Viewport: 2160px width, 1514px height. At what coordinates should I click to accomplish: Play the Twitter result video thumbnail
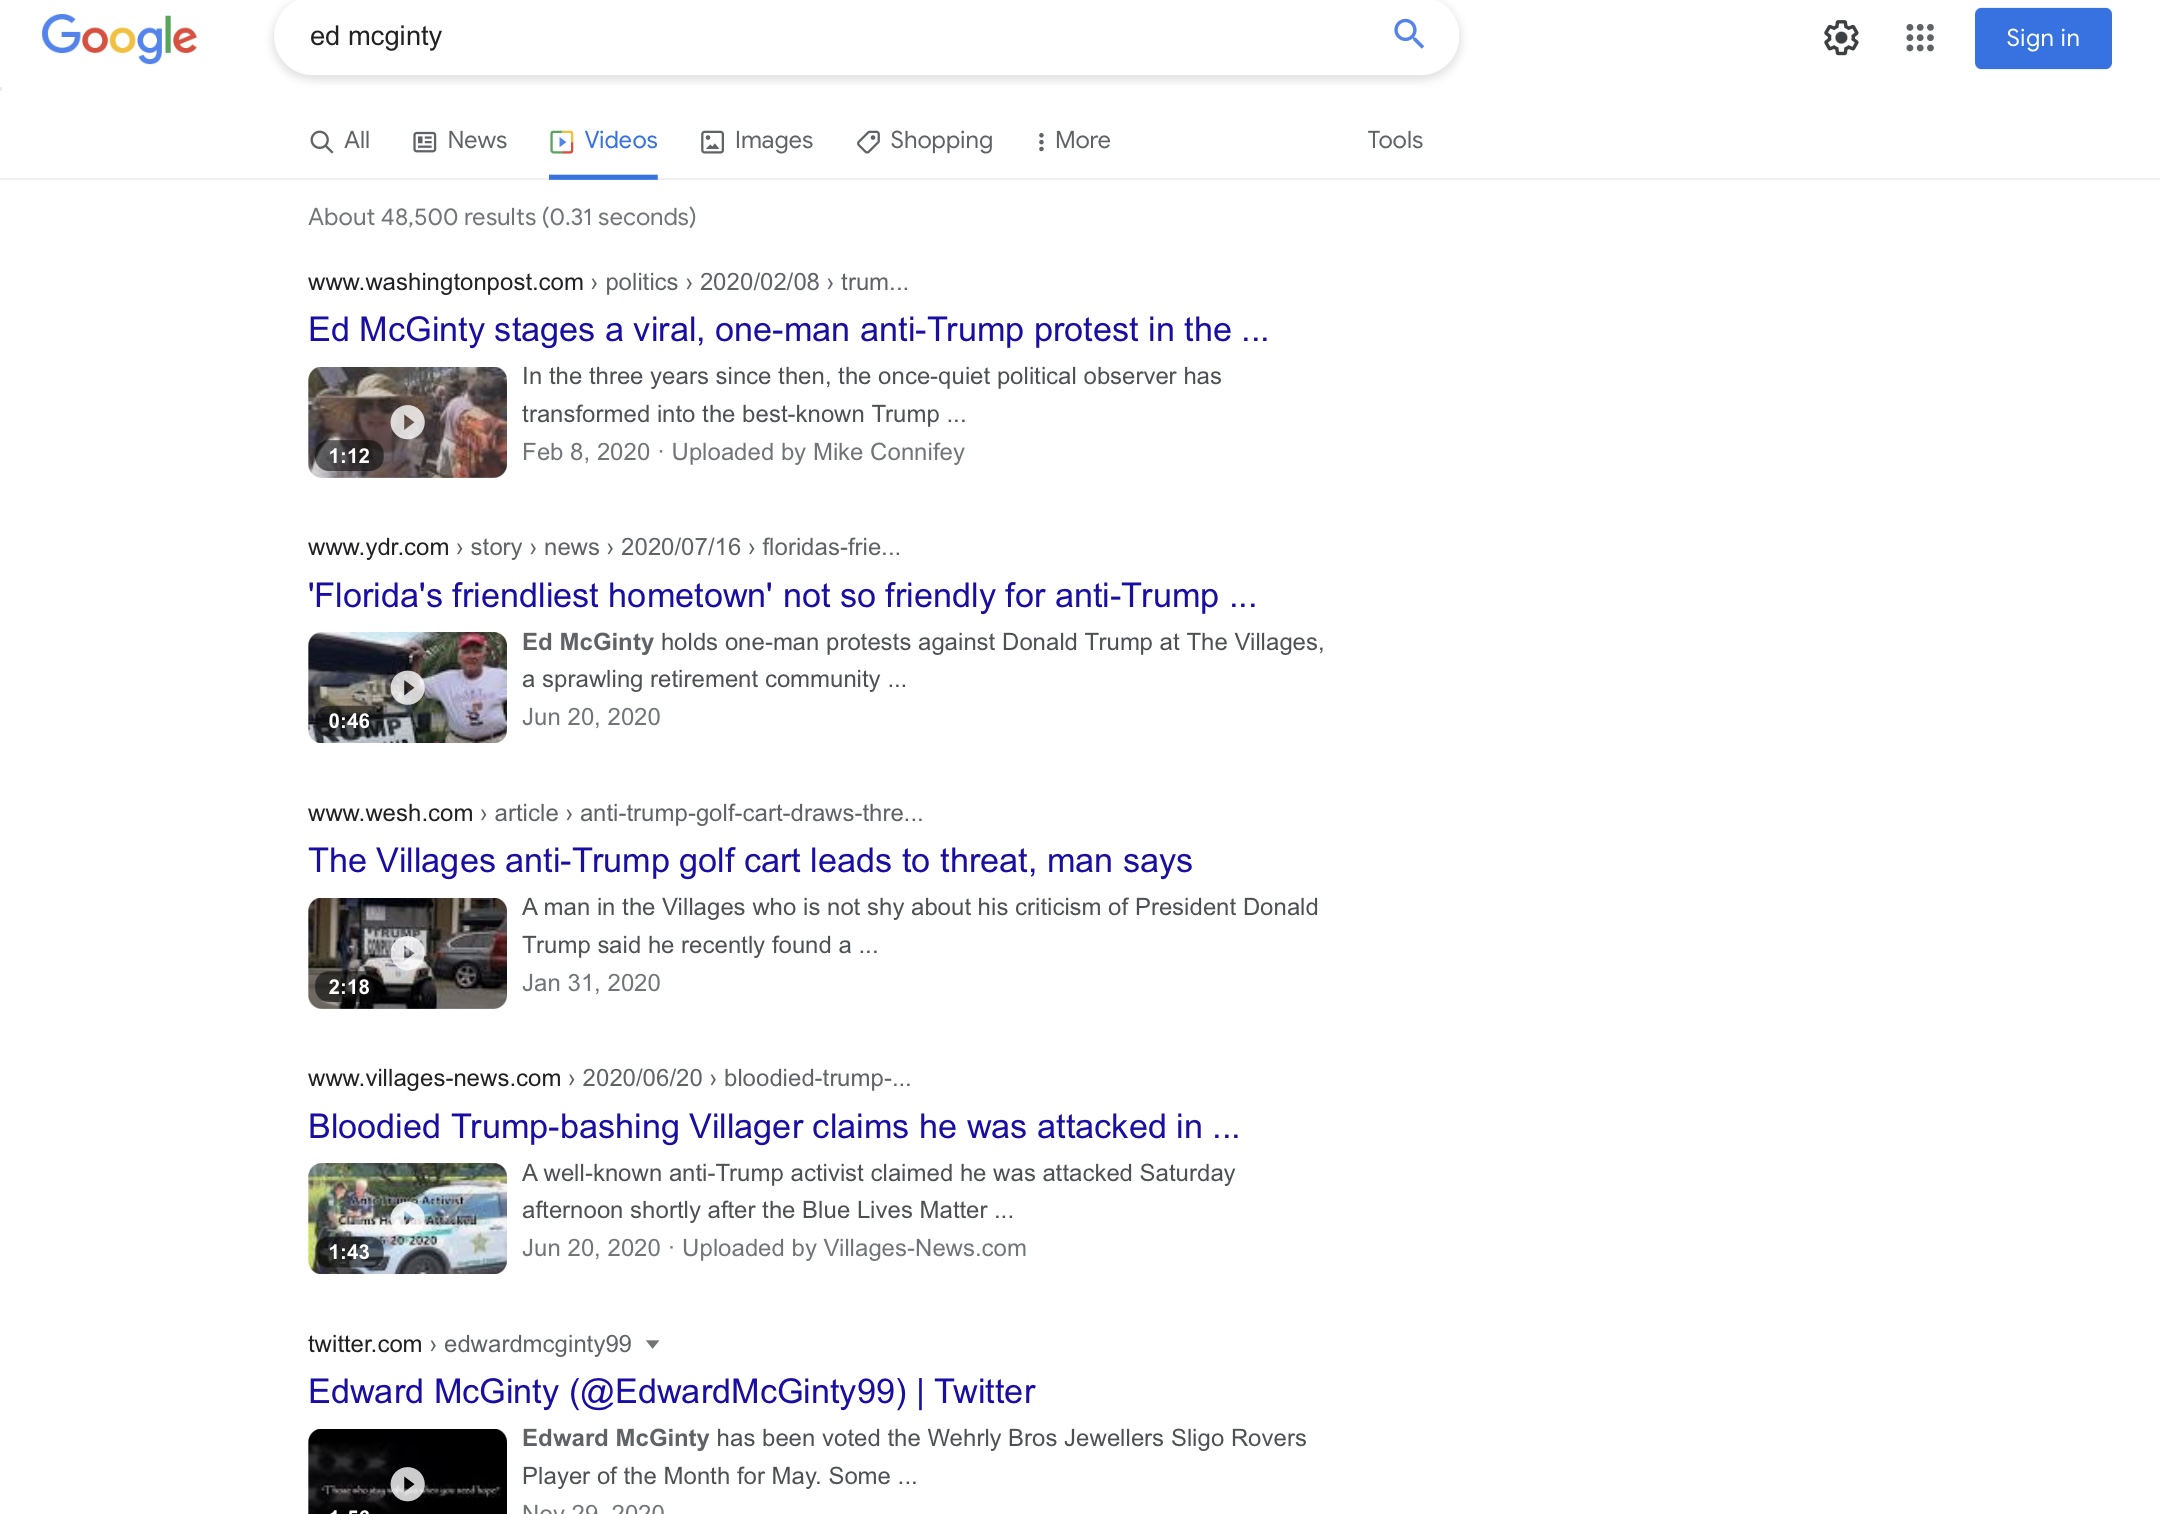(x=407, y=1472)
